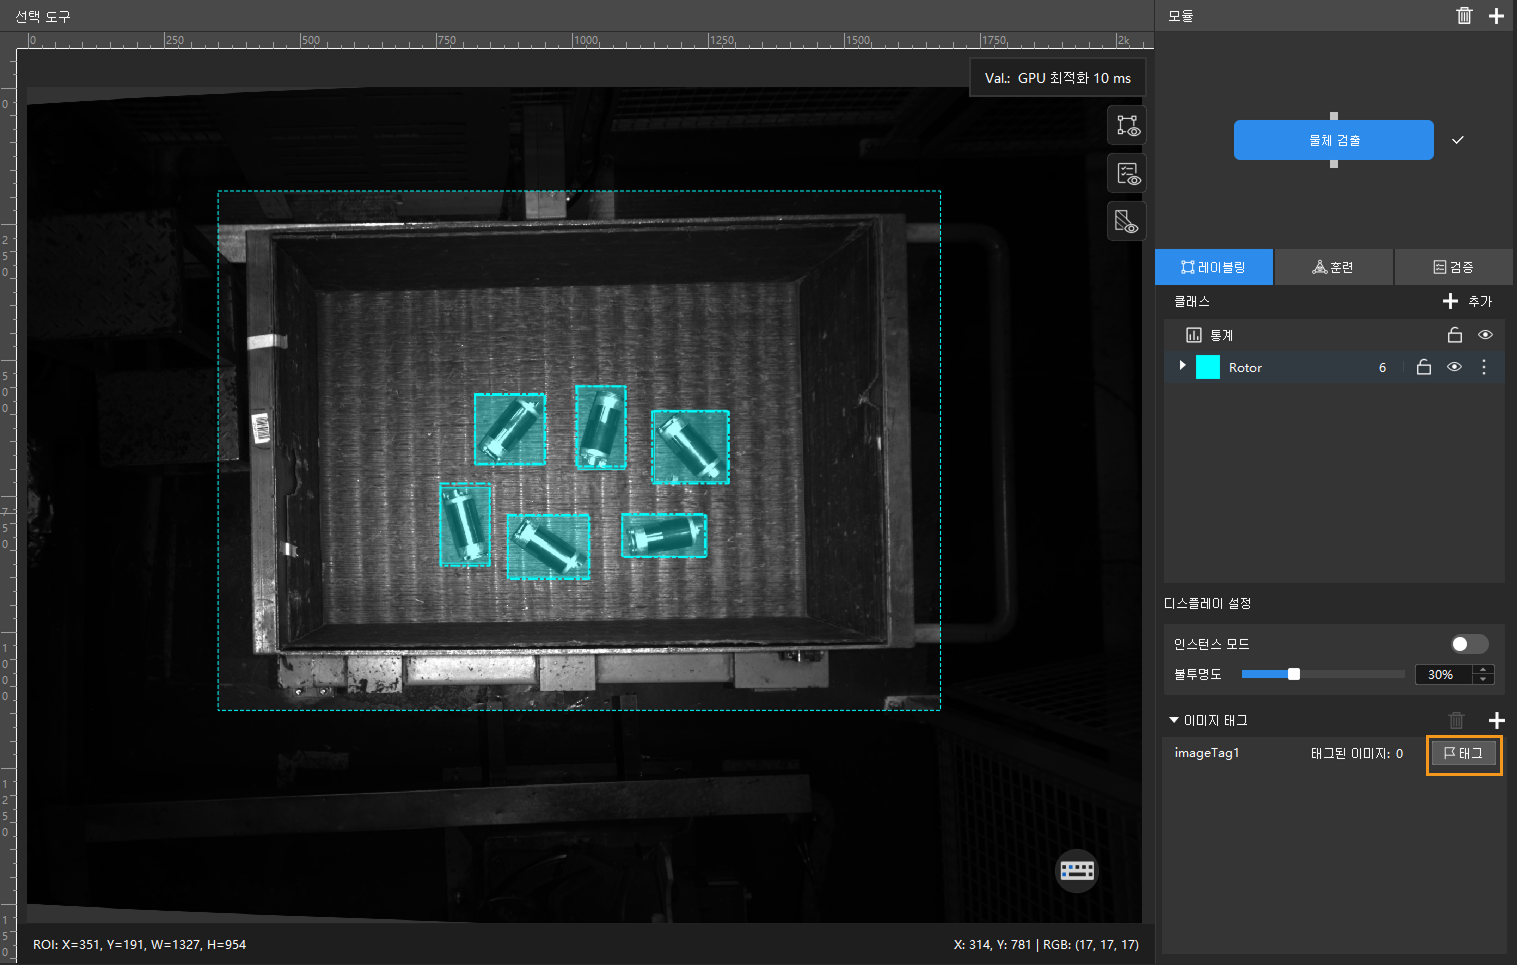Image resolution: width=1517 pixels, height=965 pixels.
Task: Click the 태그 button for imageTag1
Action: [1463, 753]
